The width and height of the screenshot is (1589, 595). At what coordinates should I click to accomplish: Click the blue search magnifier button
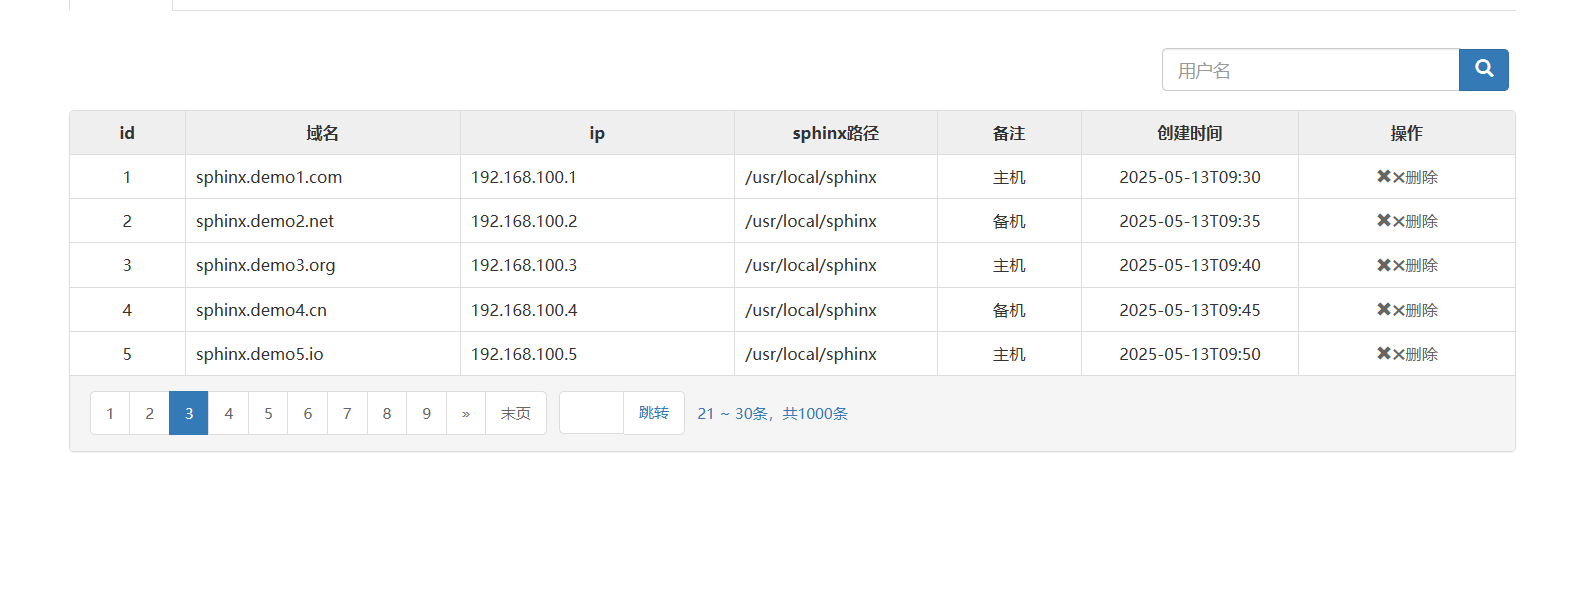1483,70
